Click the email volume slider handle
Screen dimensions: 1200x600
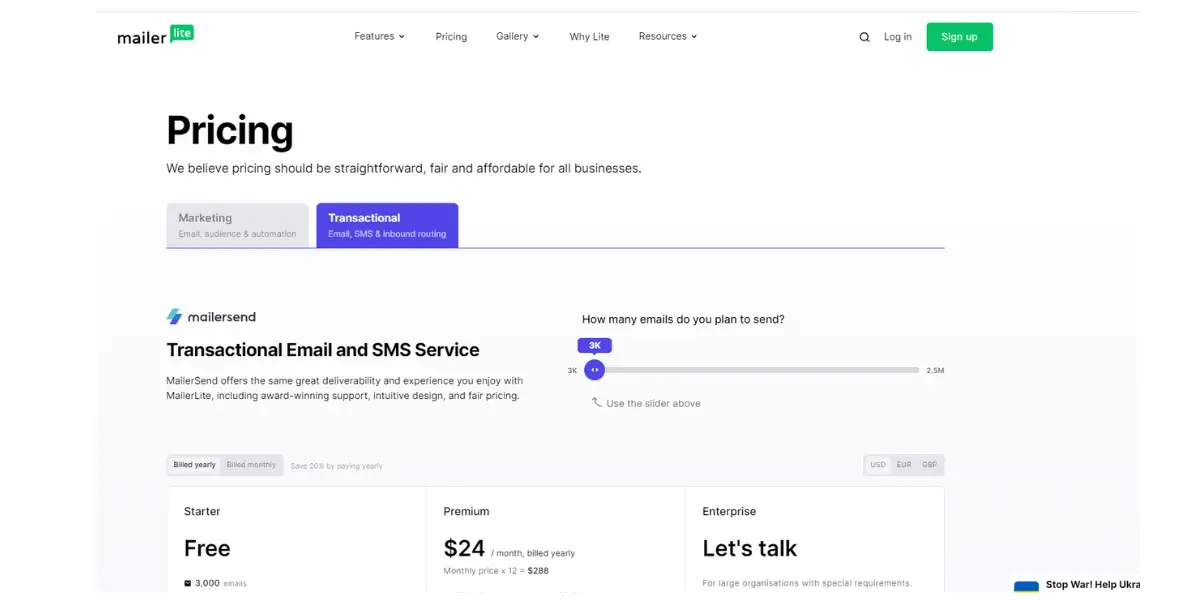594,370
